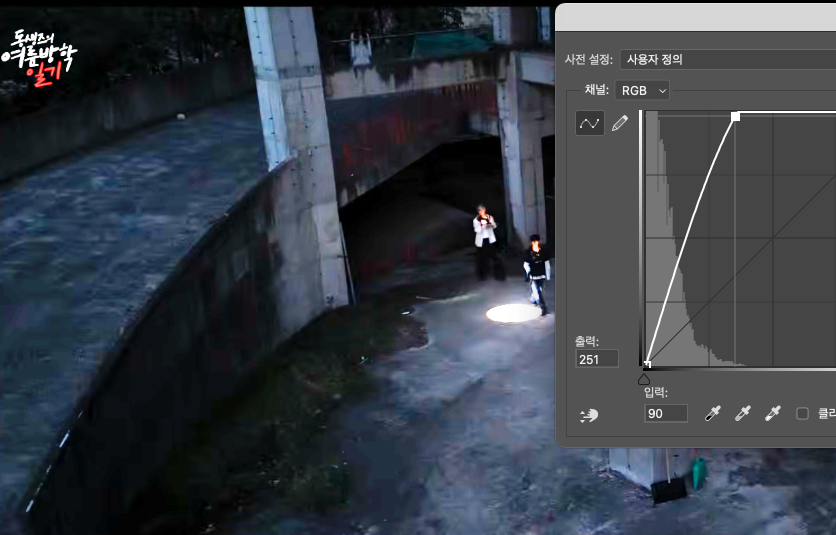The image size is (836, 535).
Task: Click the Korean title logo watermark
Action: coord(39,57)
